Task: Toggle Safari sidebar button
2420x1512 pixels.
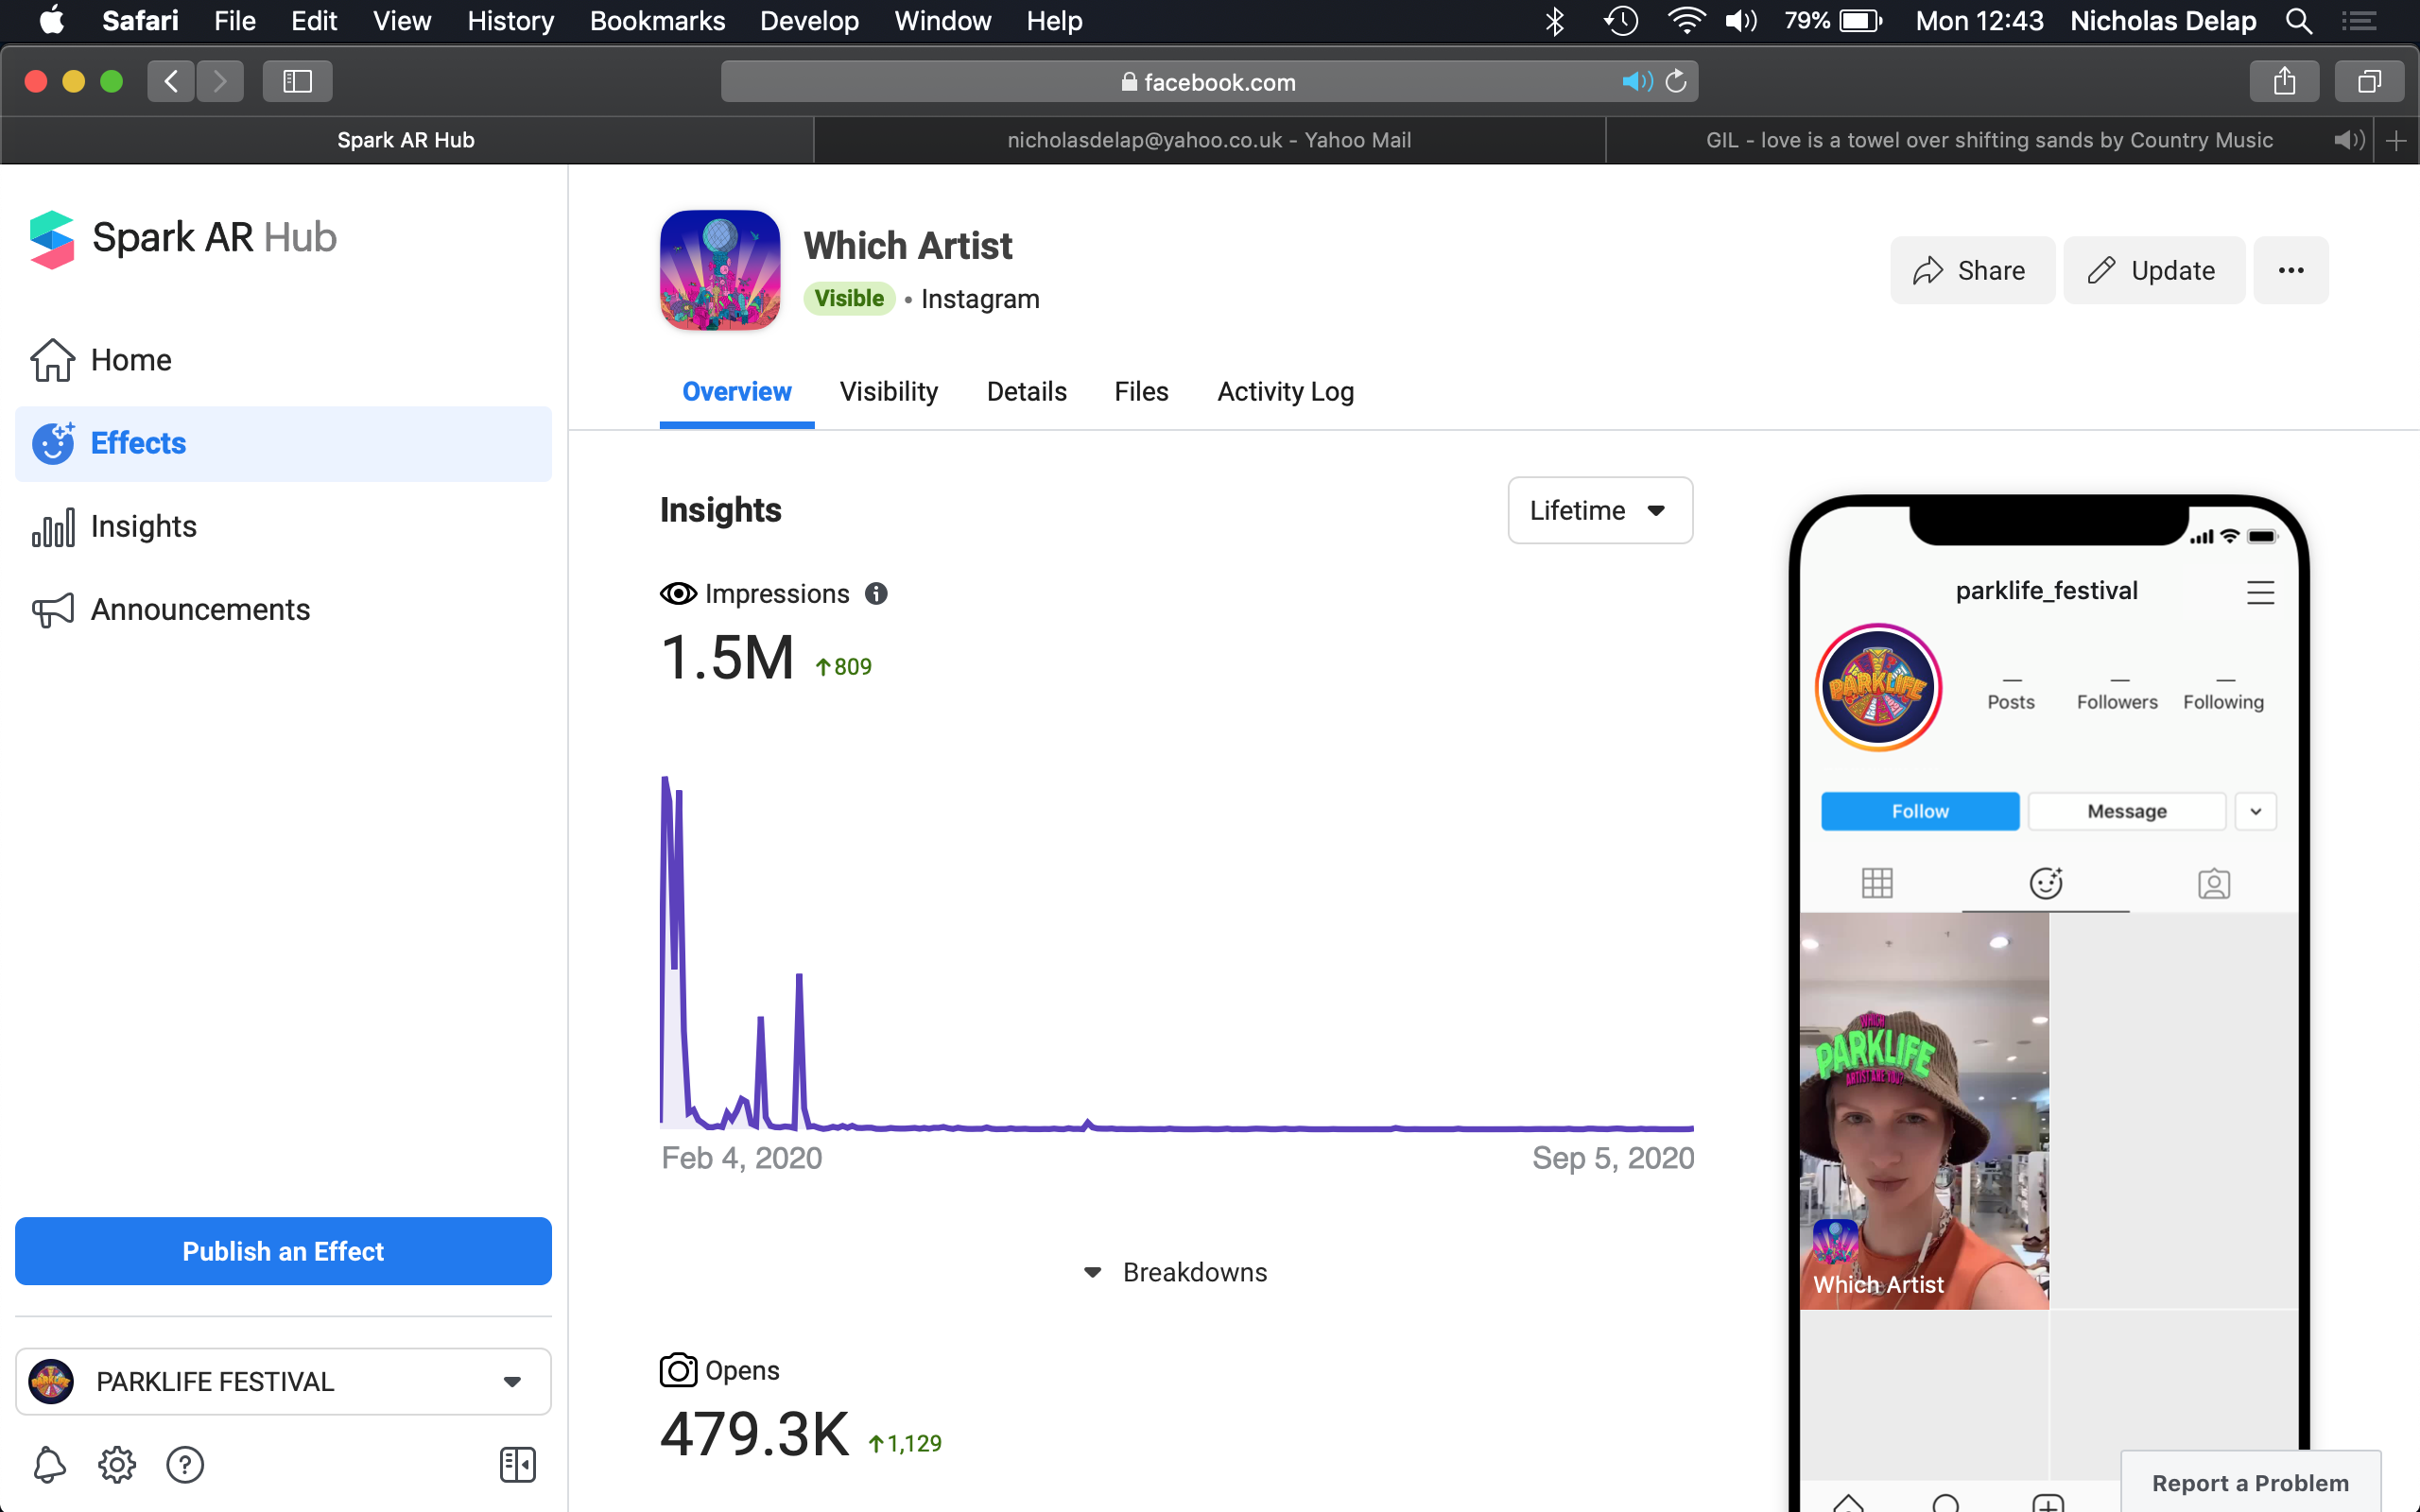Action: point(297,82)
